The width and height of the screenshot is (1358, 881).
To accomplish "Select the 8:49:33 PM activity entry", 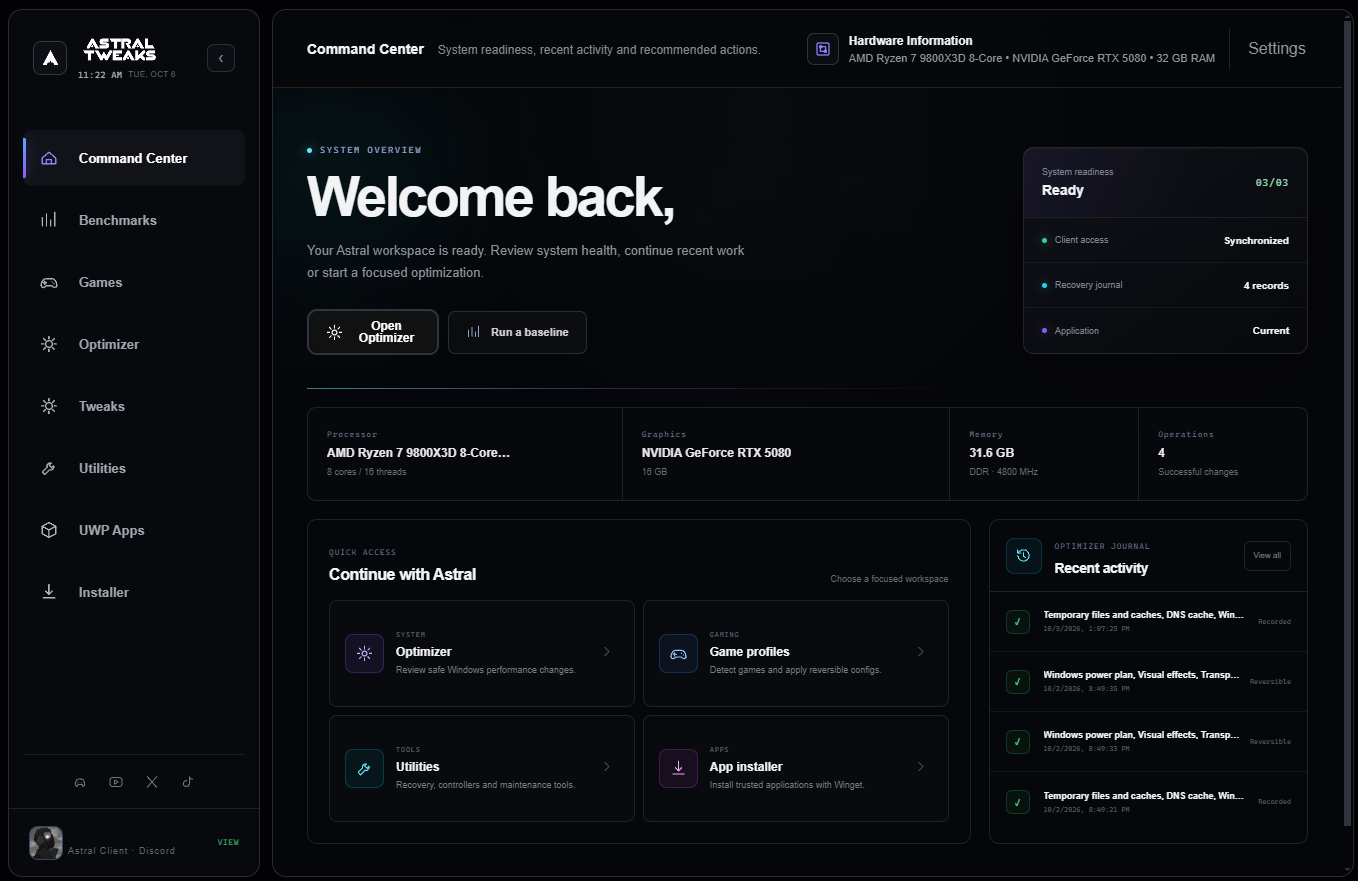I will pyautogui.click(x=1148, y=741).
